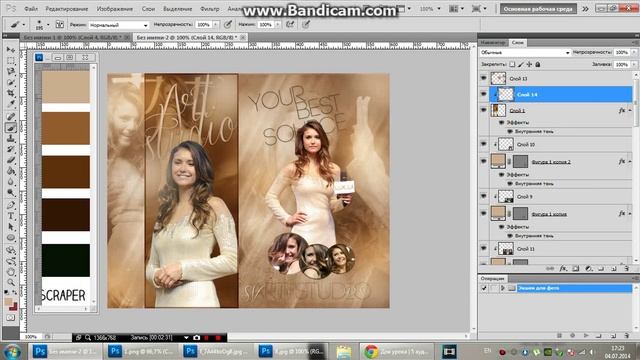
Task: Select the Spot Healing Brush tool
Action: click(x=11, y=117)
